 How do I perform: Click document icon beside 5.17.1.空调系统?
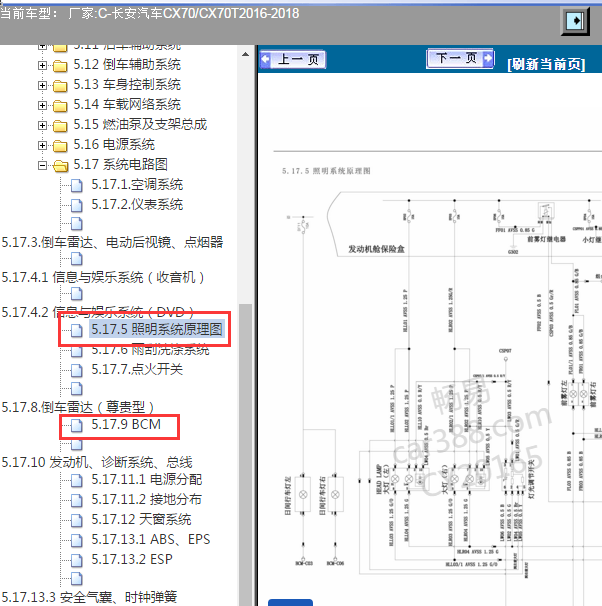(77, 185)
